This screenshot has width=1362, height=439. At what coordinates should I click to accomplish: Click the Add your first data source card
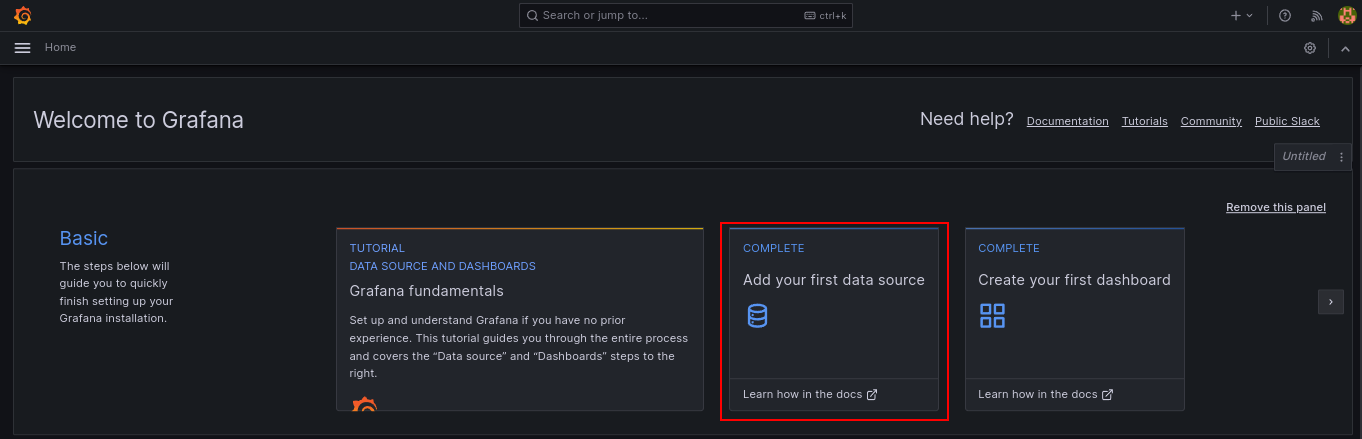pos(834,319)
